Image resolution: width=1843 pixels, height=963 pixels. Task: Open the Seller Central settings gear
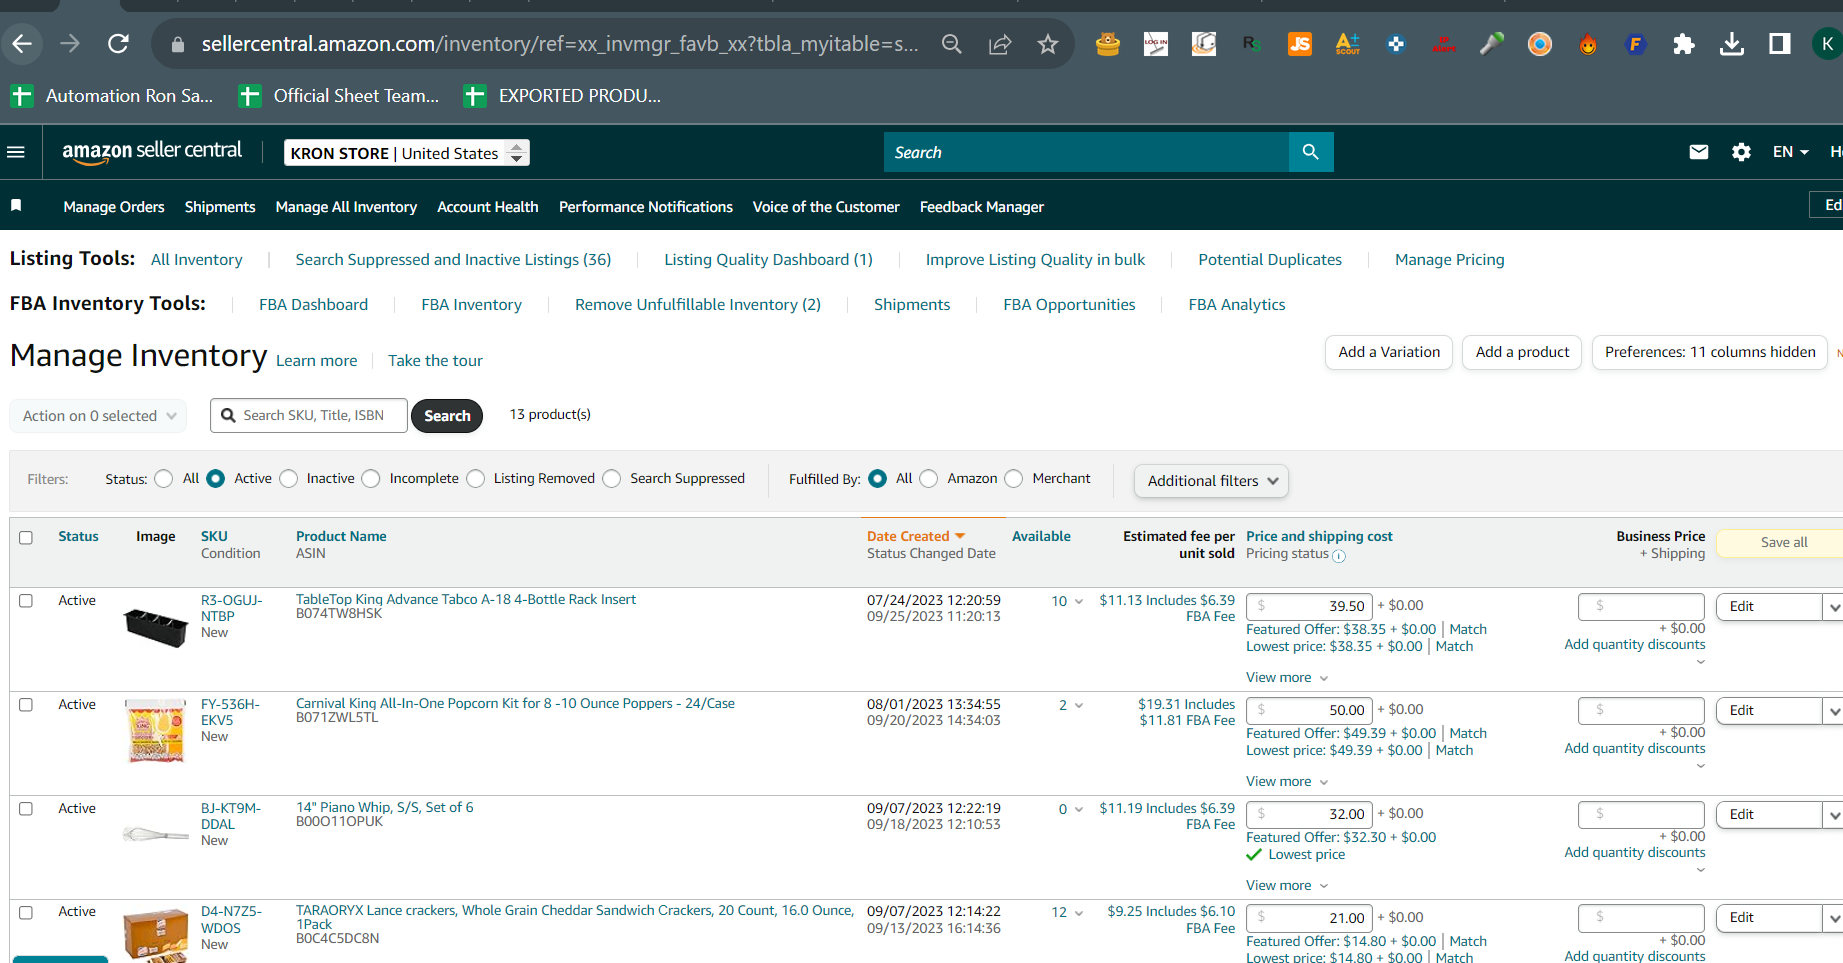[1741, 152]
